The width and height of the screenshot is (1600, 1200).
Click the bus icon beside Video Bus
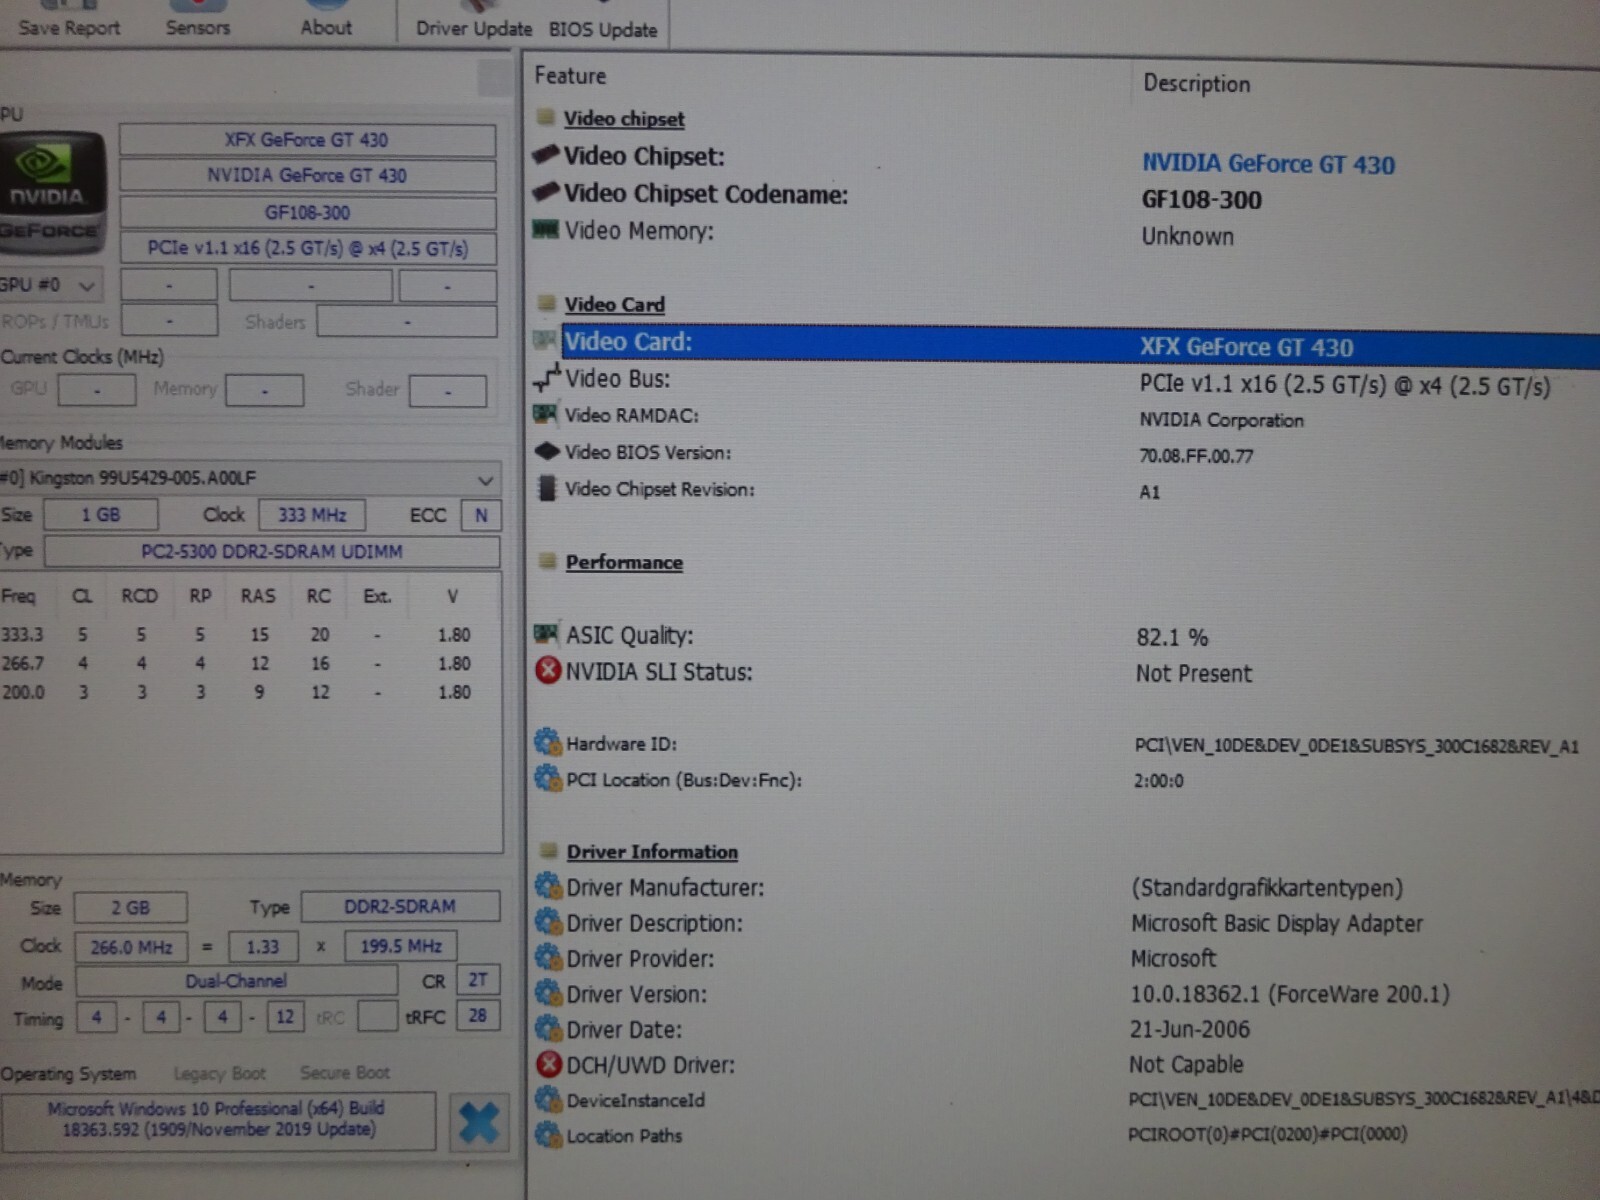tap(547, 377)
